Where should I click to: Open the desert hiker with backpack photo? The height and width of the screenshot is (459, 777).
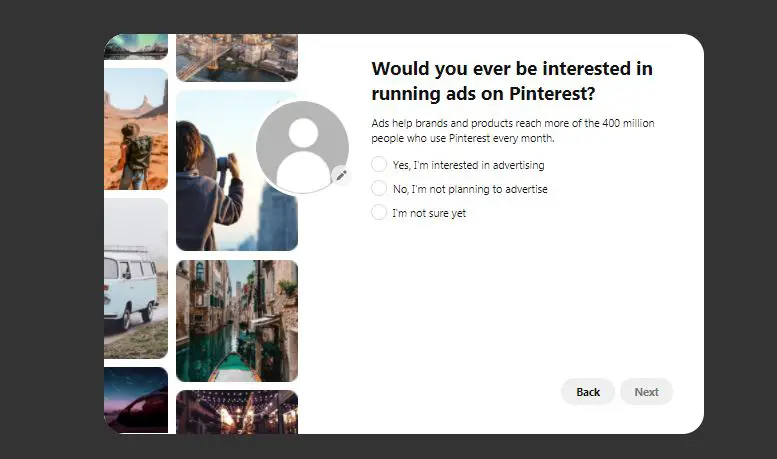click(x=136, y=129)
